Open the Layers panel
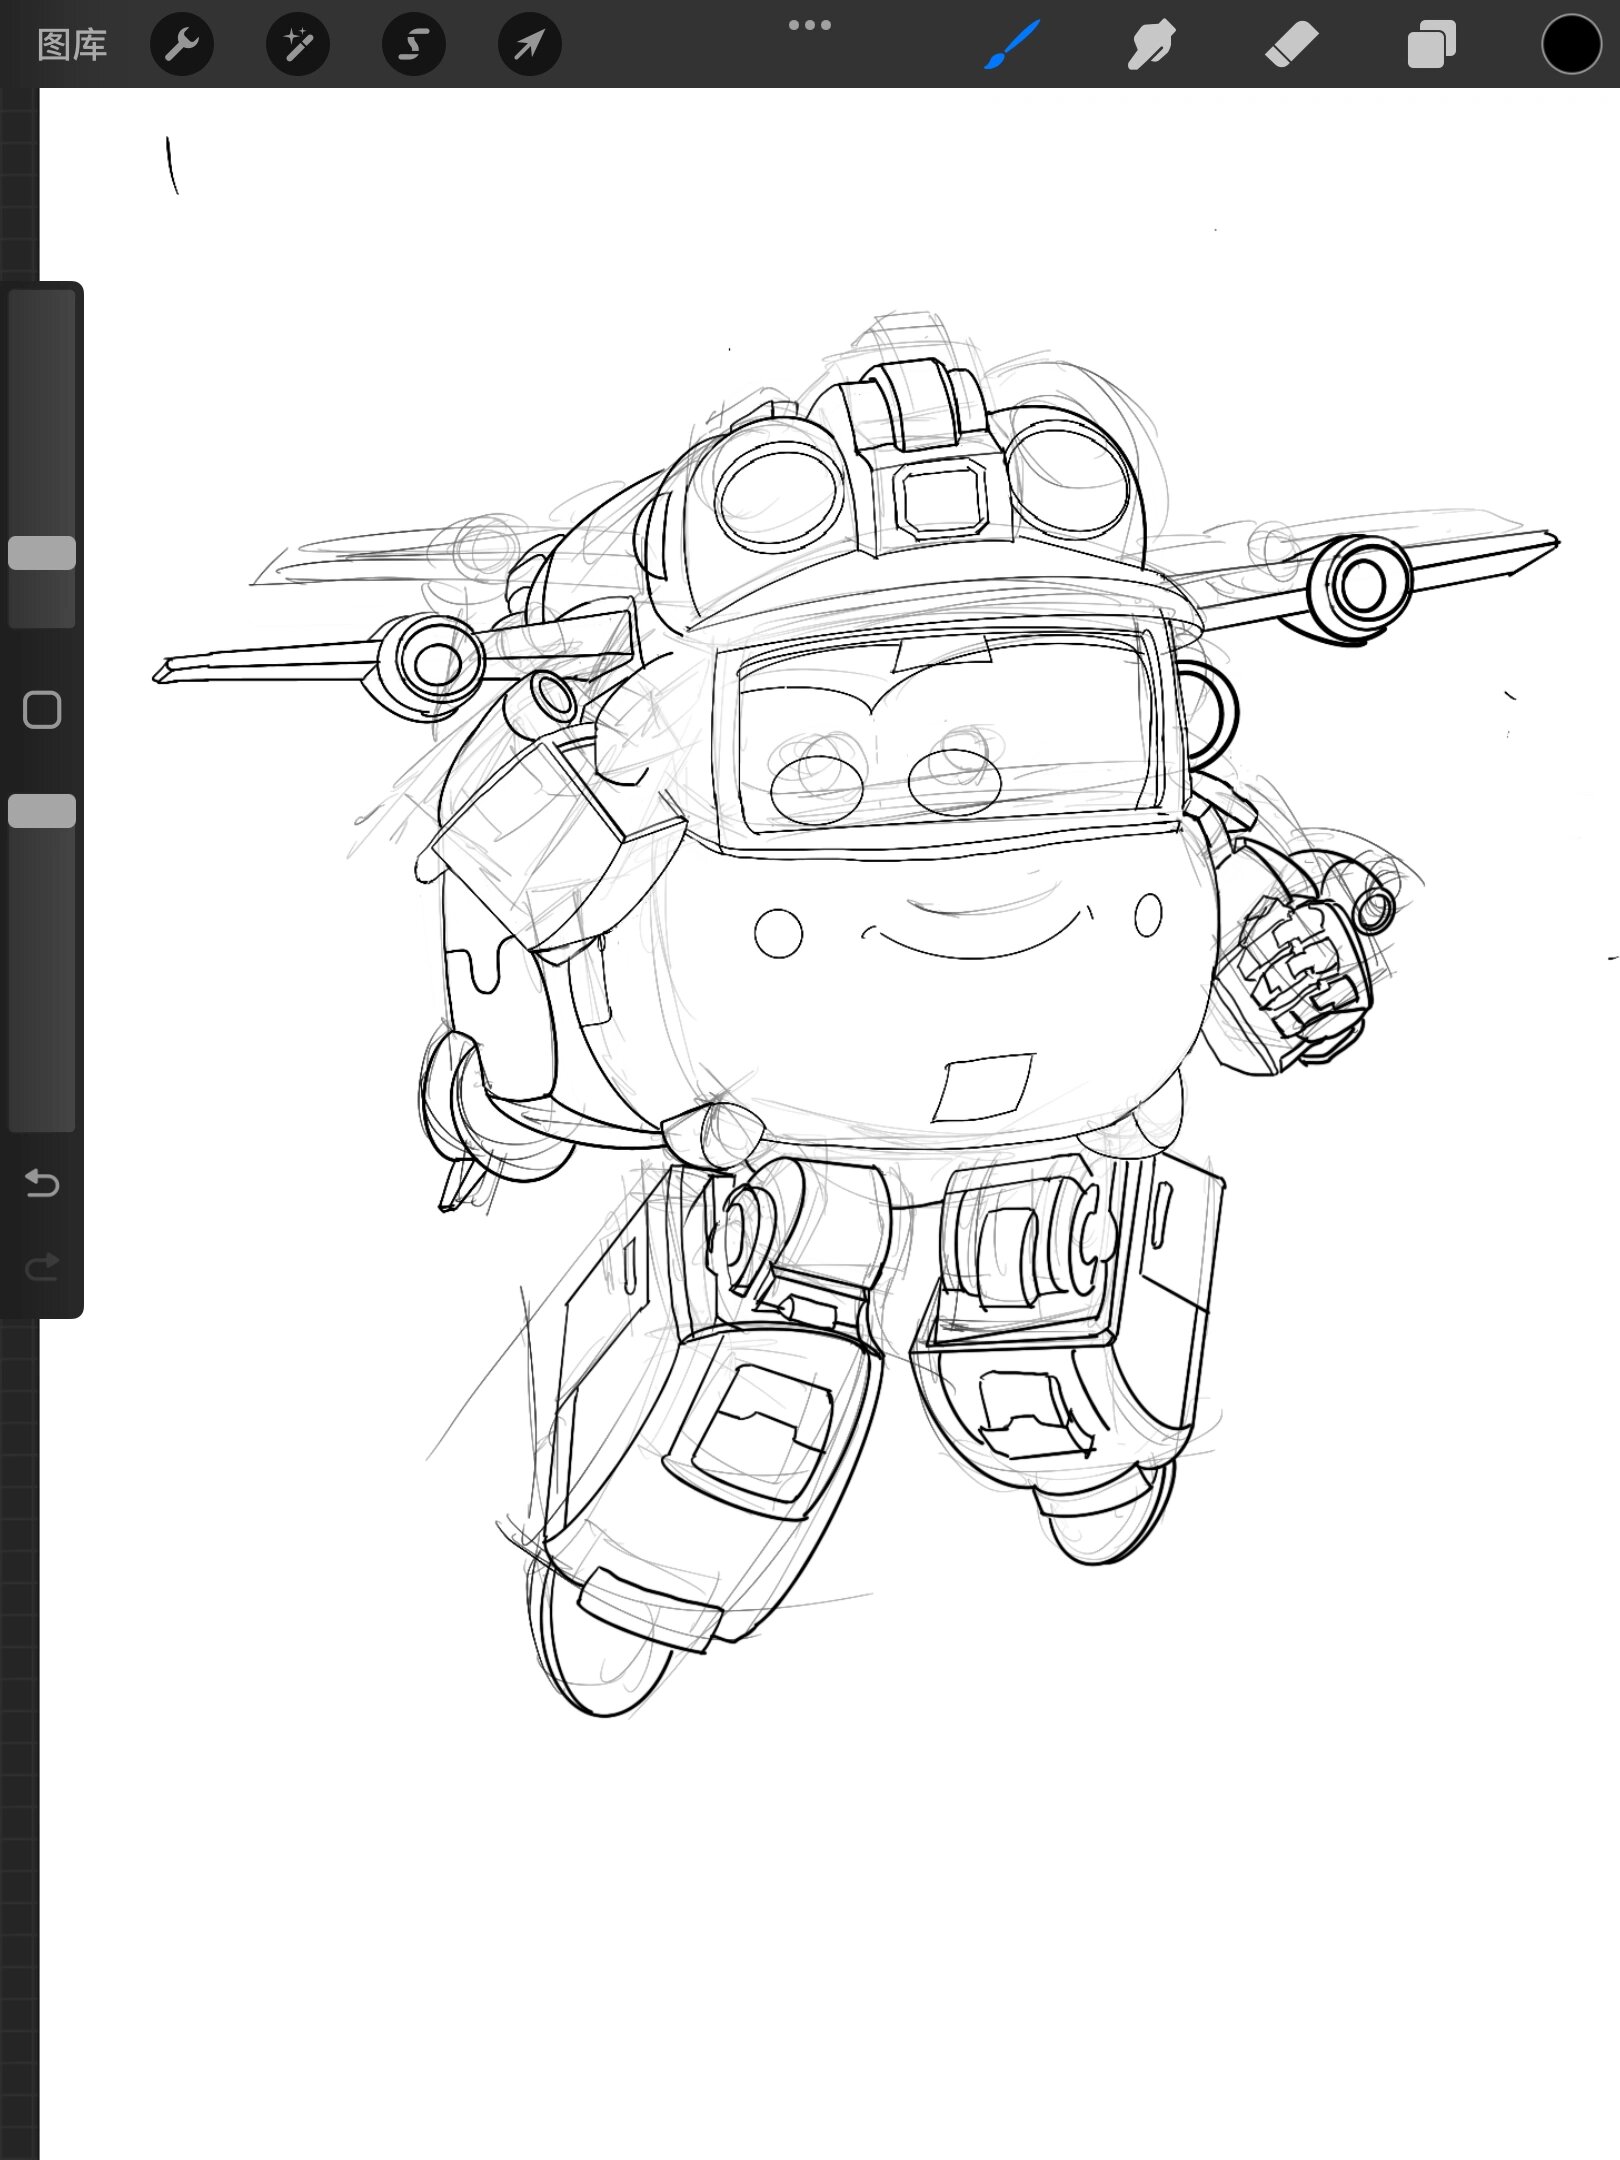Image resolution: width=1620 pixels, height=2160 pixels. [1431, 45]
